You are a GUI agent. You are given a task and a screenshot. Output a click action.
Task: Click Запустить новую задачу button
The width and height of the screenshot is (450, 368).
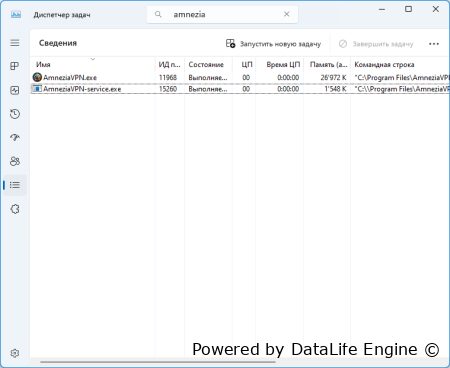point(273,44)
